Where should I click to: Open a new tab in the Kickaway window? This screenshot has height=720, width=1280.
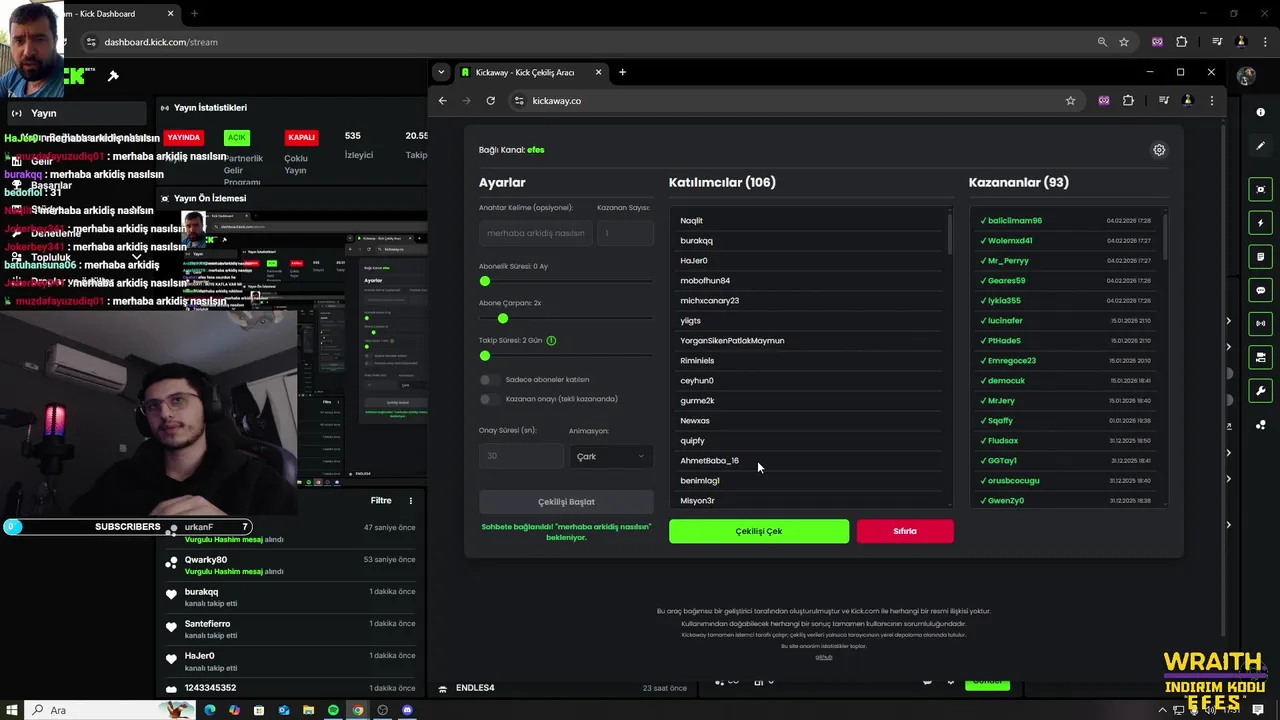(622, 72)
